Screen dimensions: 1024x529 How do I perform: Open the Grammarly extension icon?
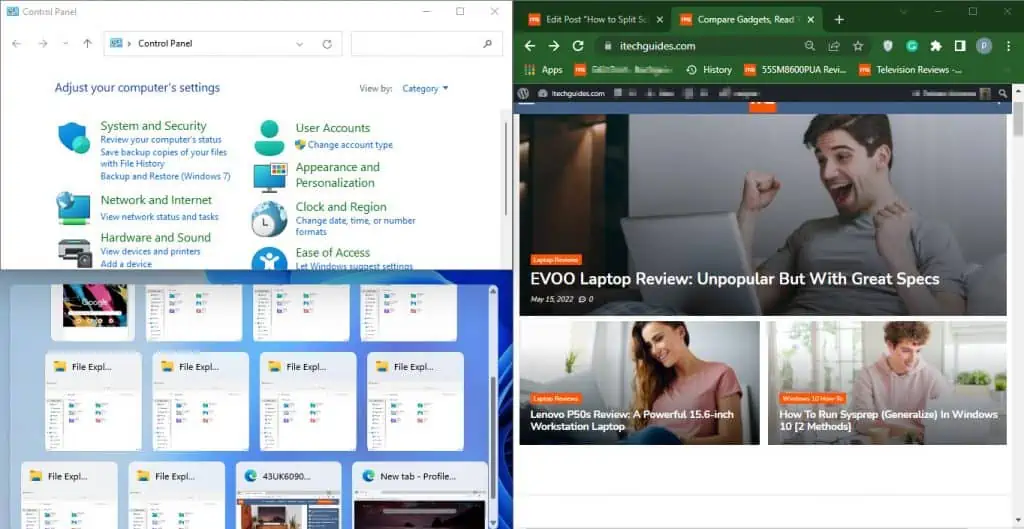click(x=912, y=46)
